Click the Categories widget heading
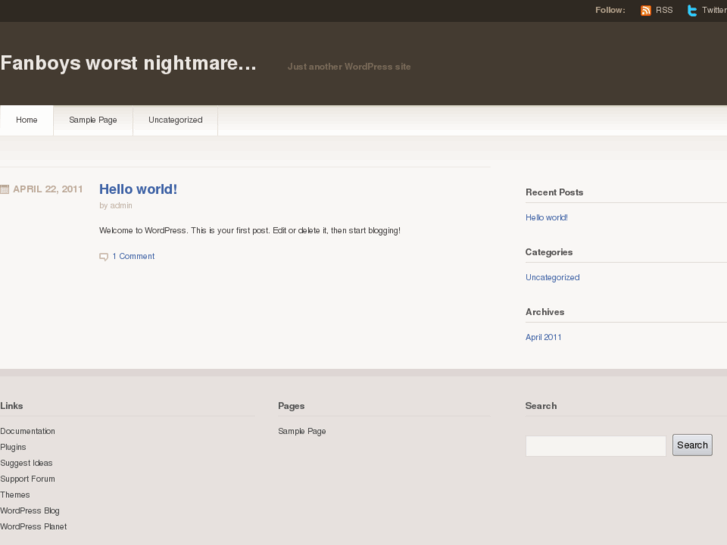The width and height of the screenshot is (727, 545). click(549, 252)
